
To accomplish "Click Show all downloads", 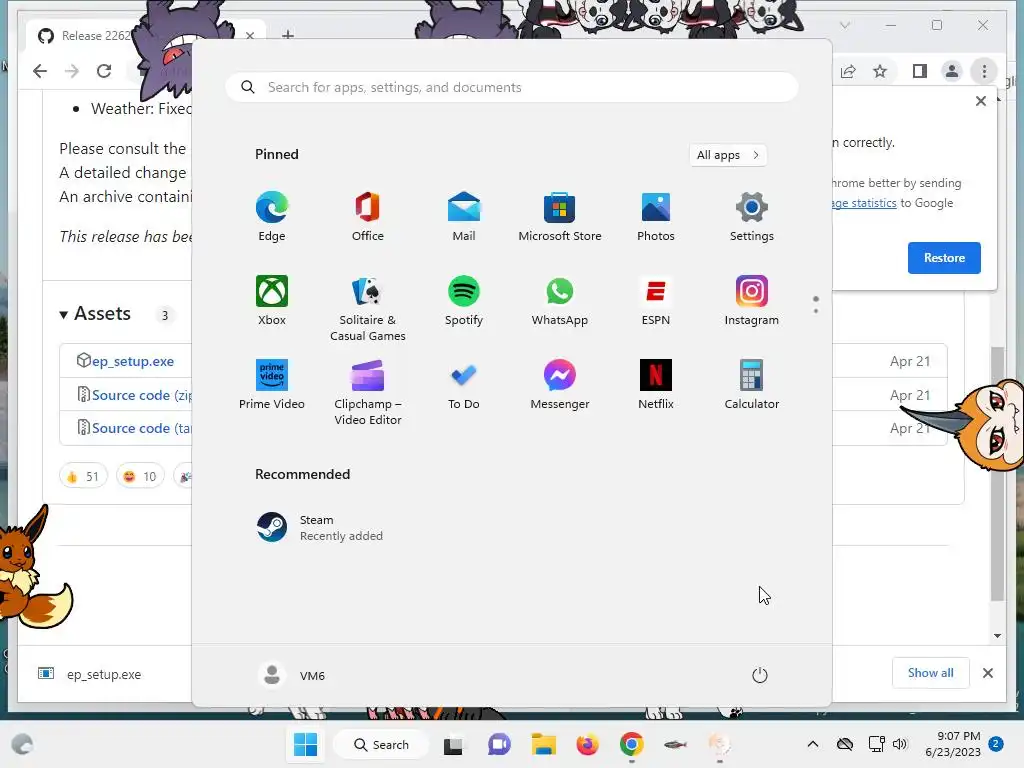I will point(931,673).
